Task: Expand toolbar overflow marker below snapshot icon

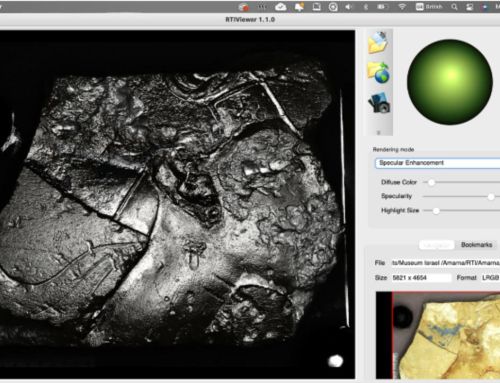Action: [378, 132]
